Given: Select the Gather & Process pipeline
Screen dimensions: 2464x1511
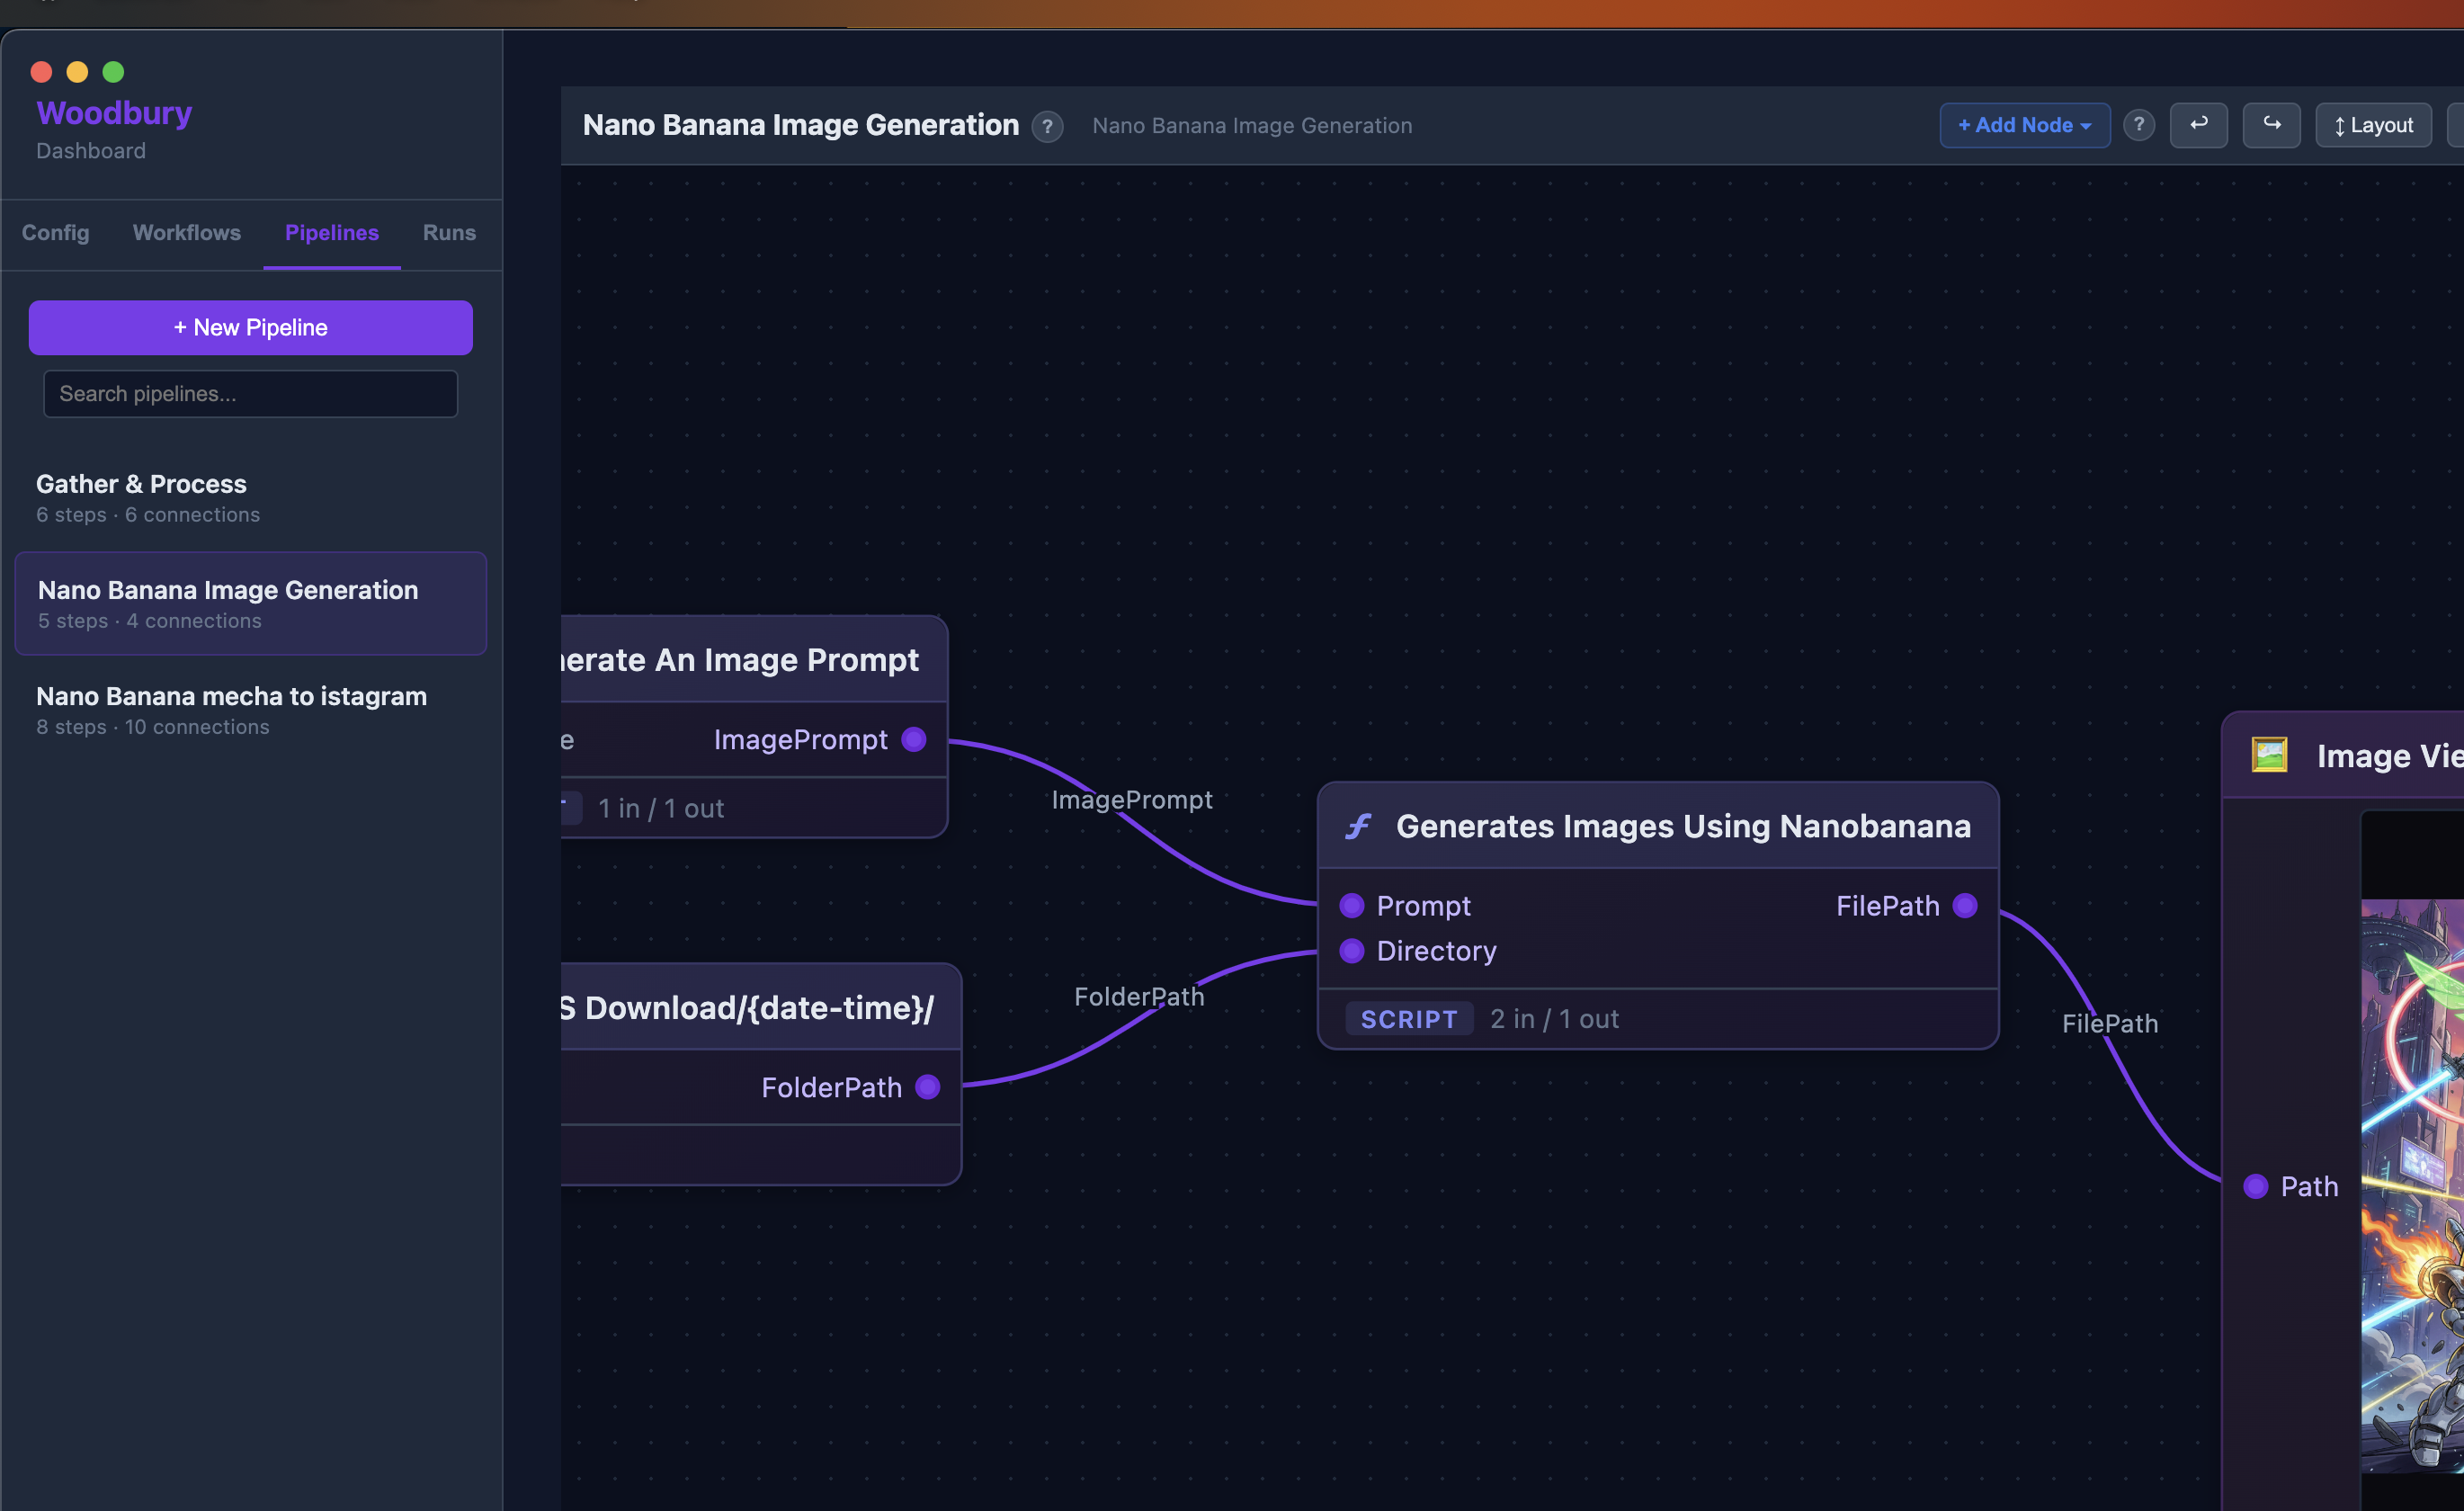Looking at the screenshot, I should tap(141, 484).
